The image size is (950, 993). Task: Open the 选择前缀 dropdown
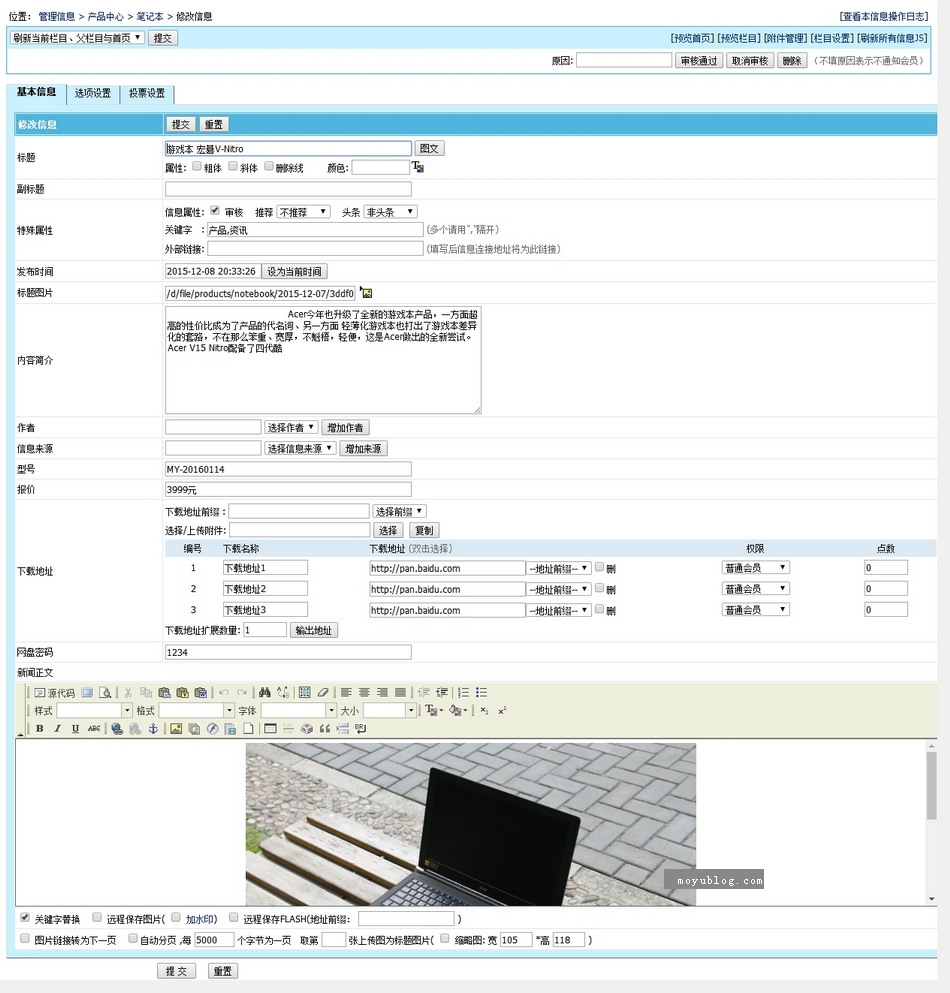[x=400, y=511]
